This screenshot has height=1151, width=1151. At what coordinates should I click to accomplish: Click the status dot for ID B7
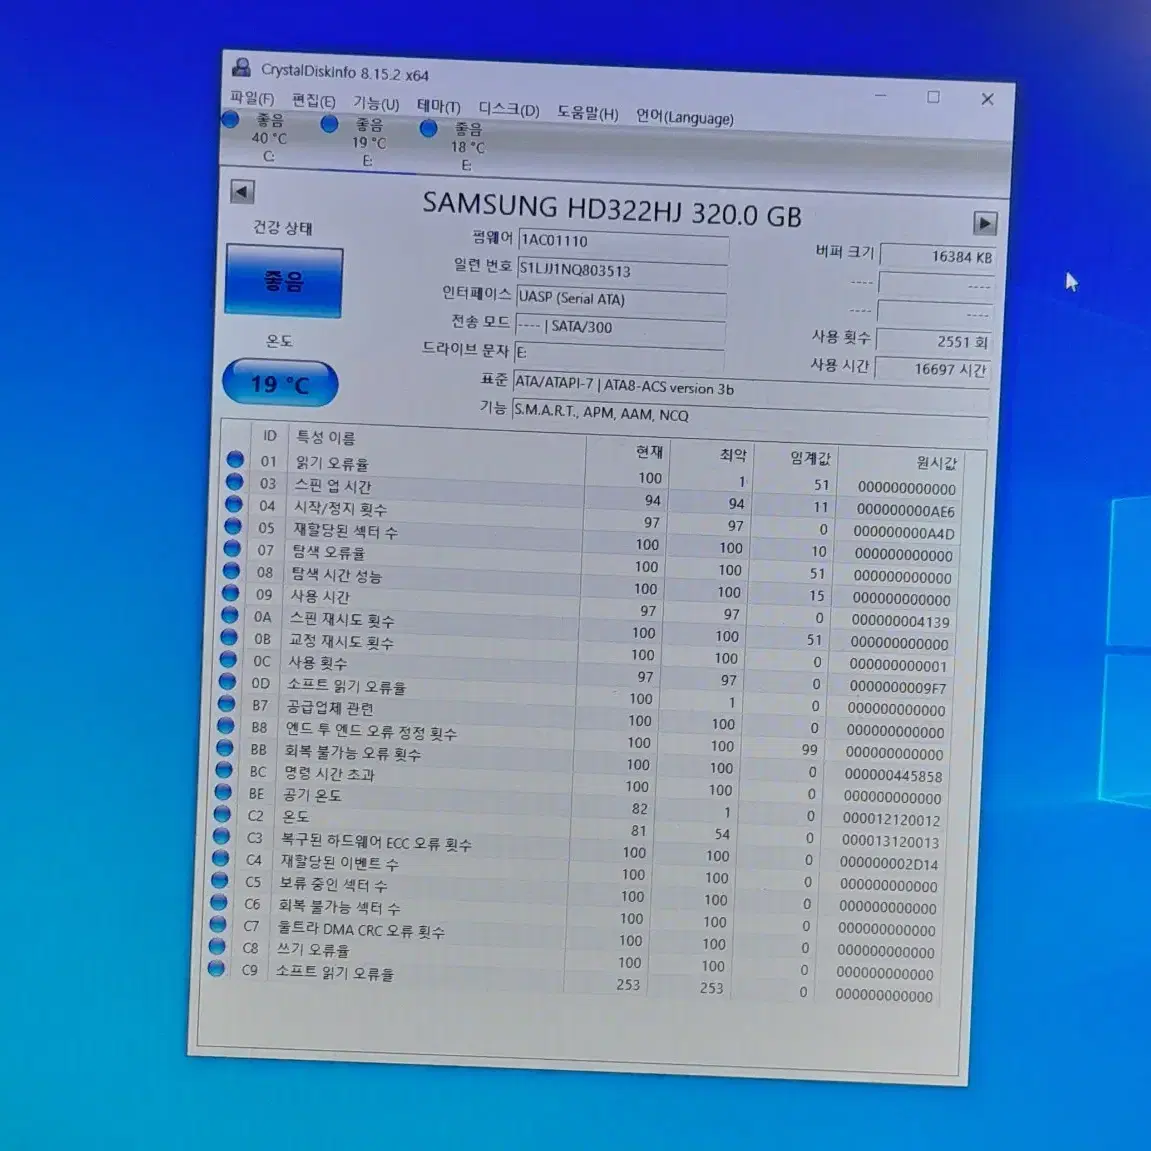click(x=226, y=703)
